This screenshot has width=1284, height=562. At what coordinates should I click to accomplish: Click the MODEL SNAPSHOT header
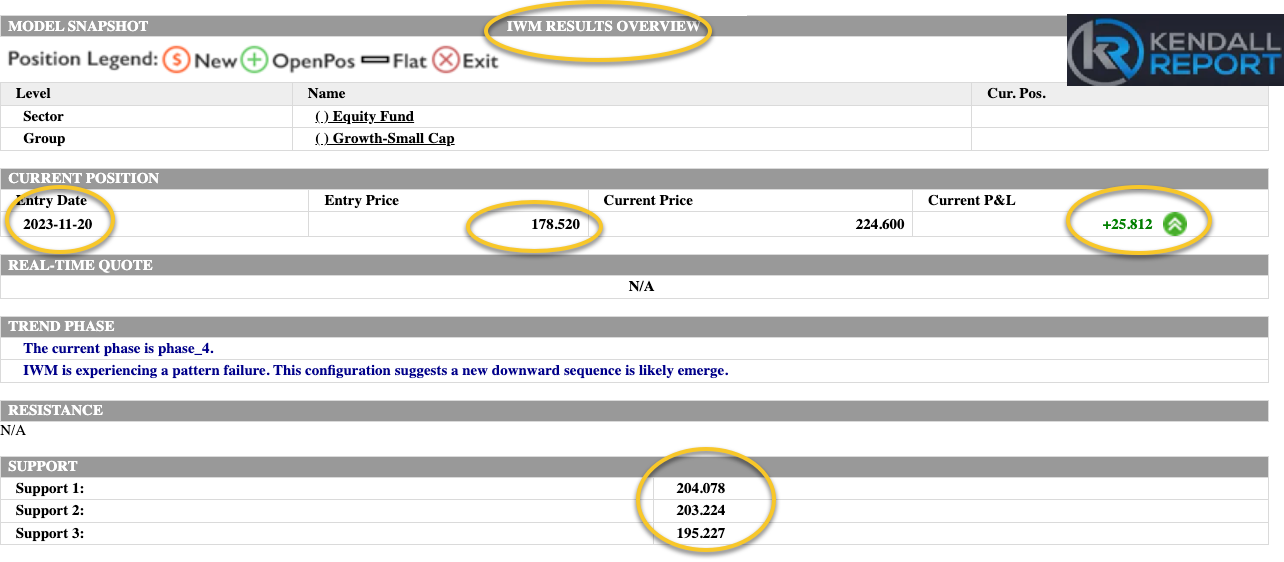78,26
